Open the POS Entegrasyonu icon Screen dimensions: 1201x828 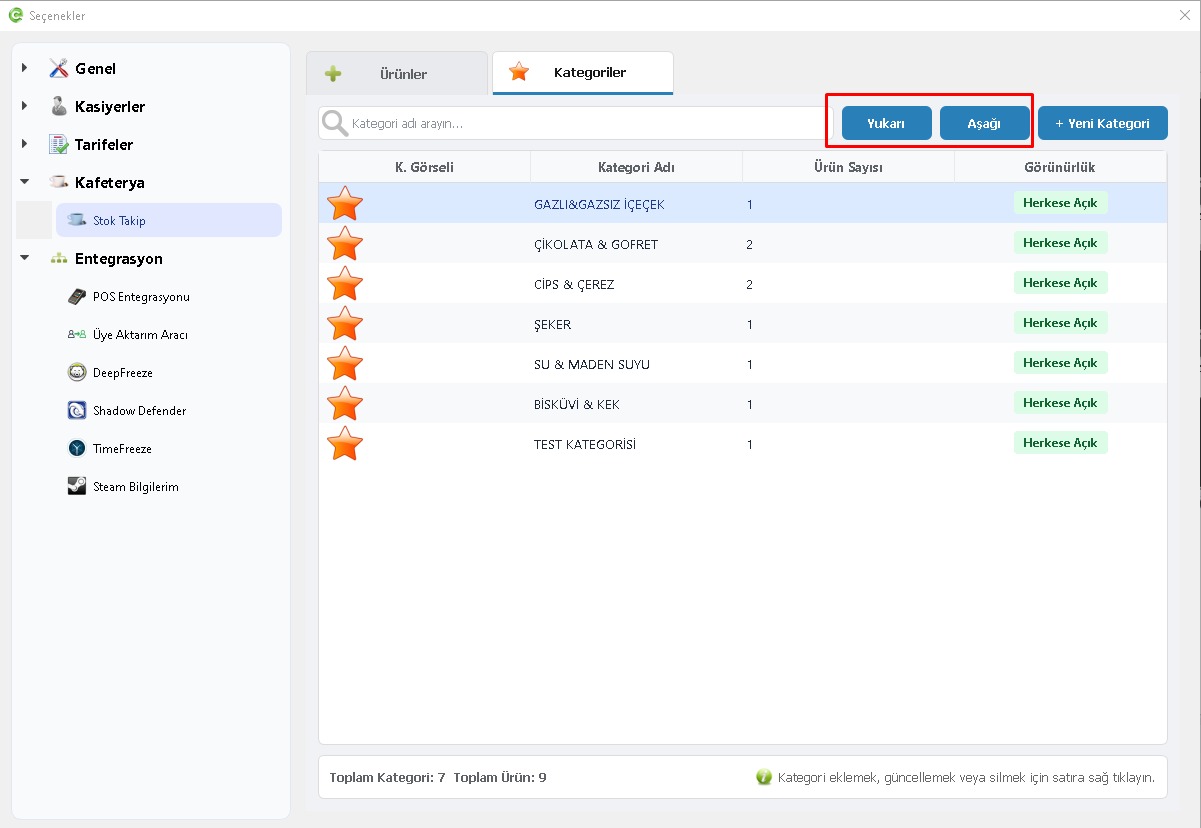[77, 297]
